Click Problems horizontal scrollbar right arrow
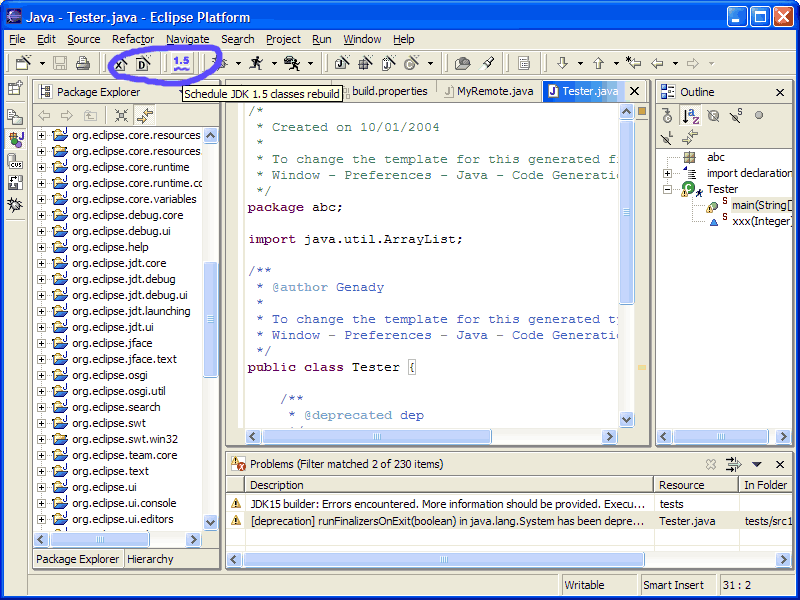 (783, 559)
